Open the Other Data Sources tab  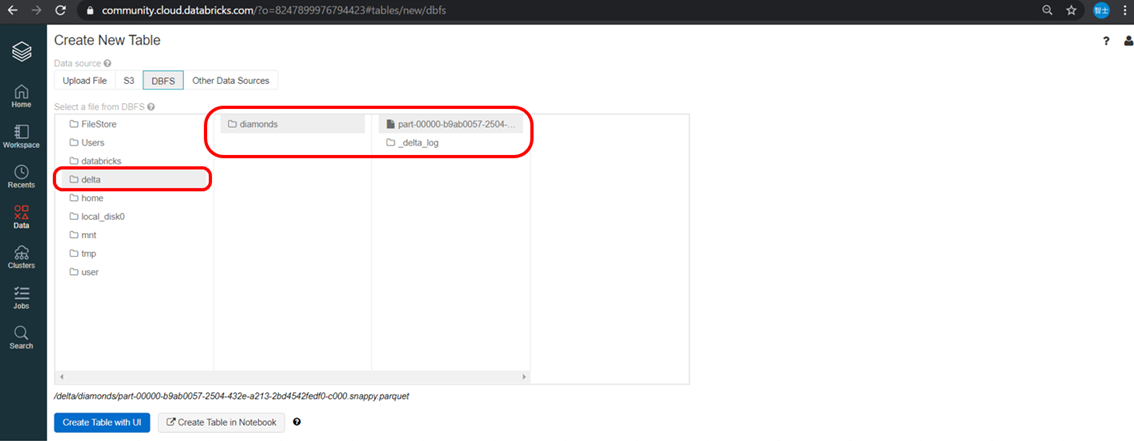tap(231, 80)
